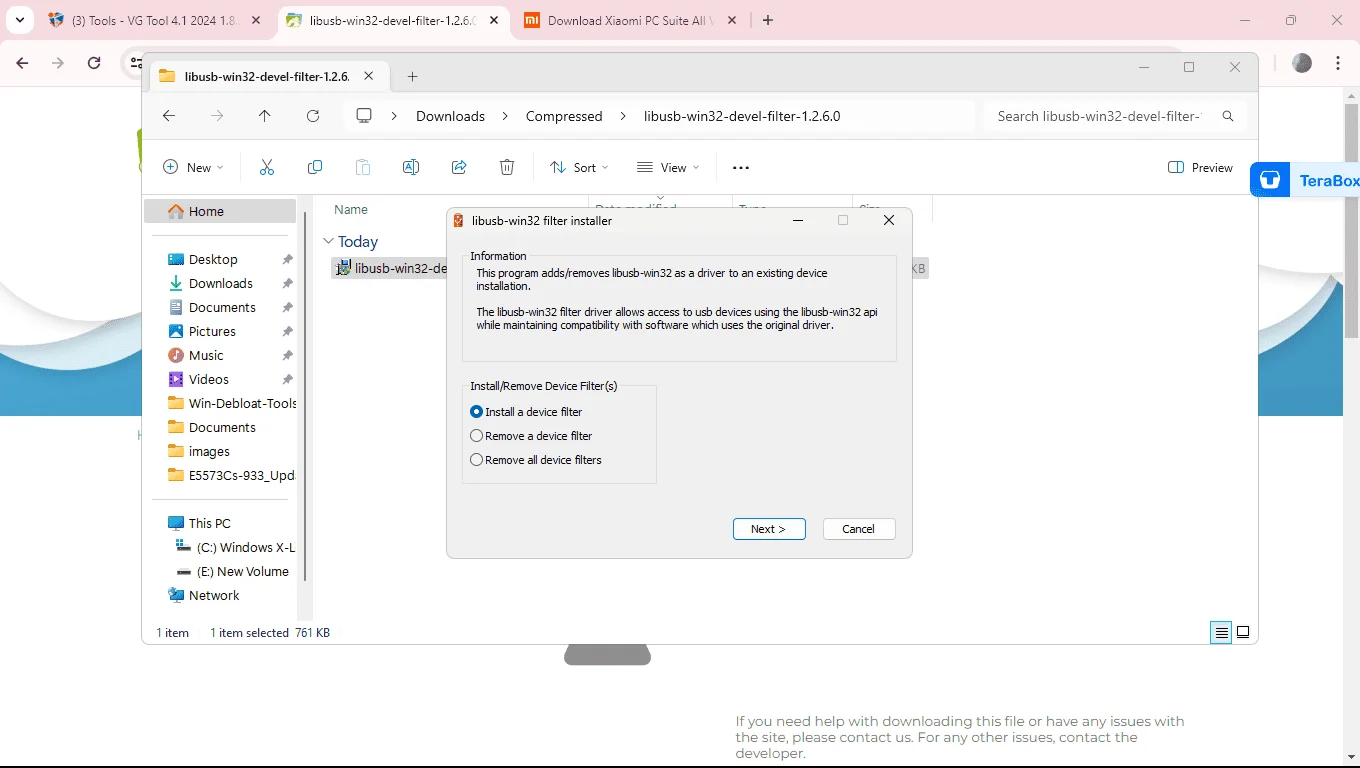
Task: Refresh the Explorer folder view
Action: tap(313, 116)
